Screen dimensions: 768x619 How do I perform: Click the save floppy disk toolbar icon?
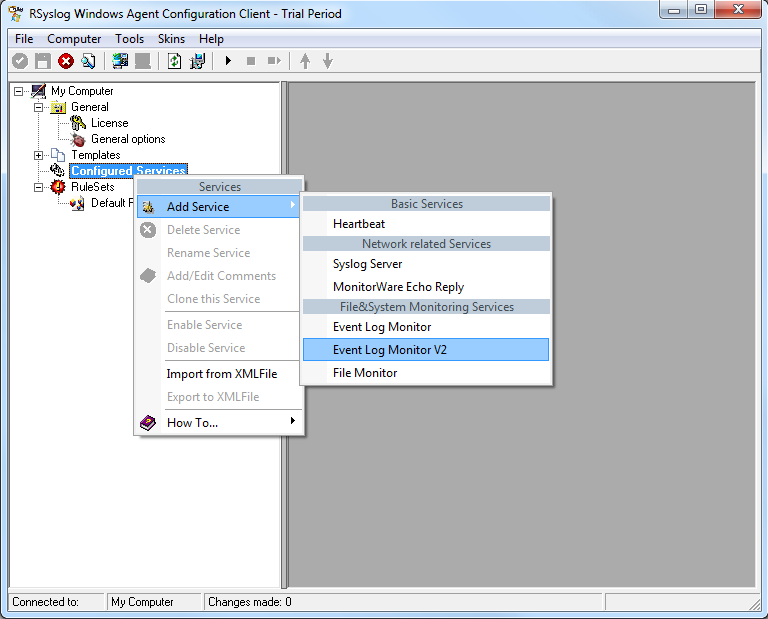pyautogui.click(x=43, y=61)
